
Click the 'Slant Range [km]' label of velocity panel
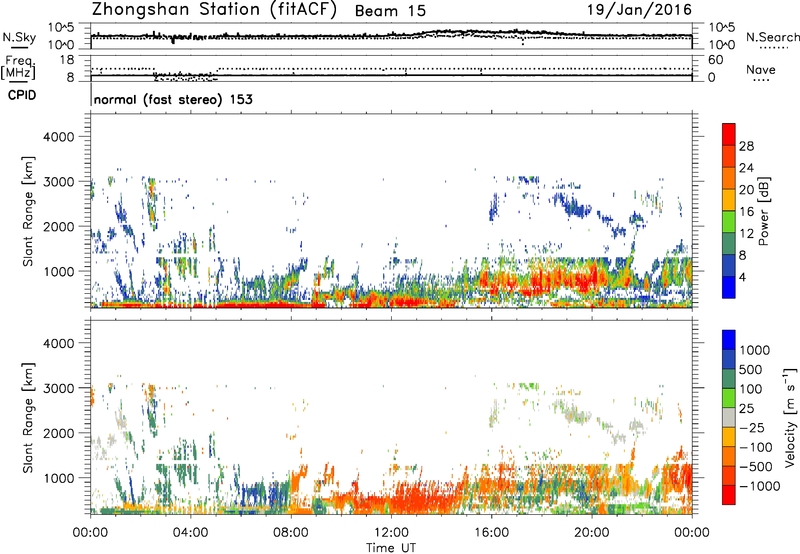(x=28, y=418)
